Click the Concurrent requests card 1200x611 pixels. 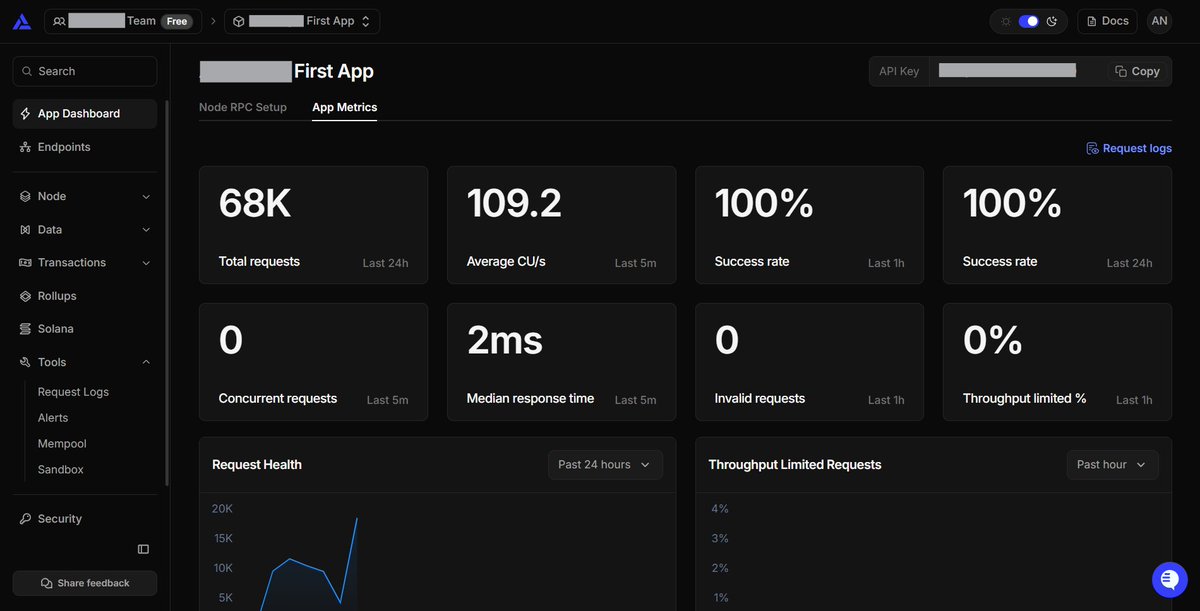(x=313, y=363)
